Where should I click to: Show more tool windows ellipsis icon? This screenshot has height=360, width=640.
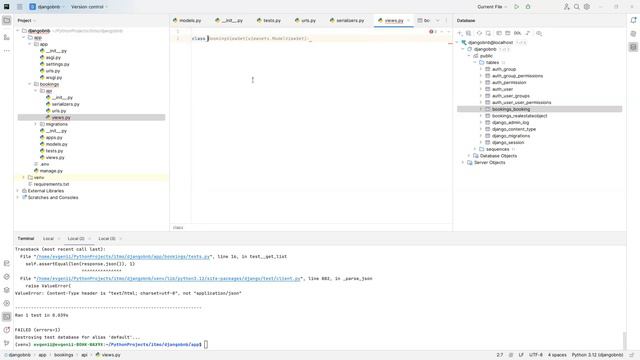click(7, 51)
